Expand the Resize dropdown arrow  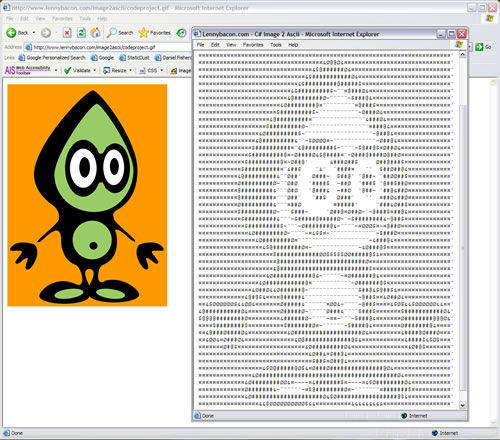click(x=130, y=70)
